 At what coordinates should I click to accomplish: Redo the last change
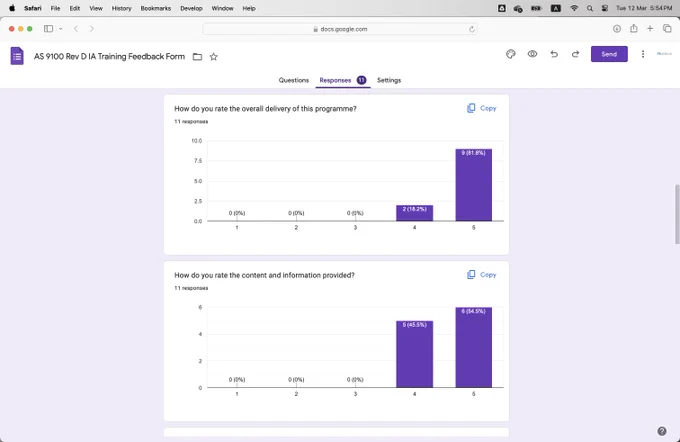point(575,54)
